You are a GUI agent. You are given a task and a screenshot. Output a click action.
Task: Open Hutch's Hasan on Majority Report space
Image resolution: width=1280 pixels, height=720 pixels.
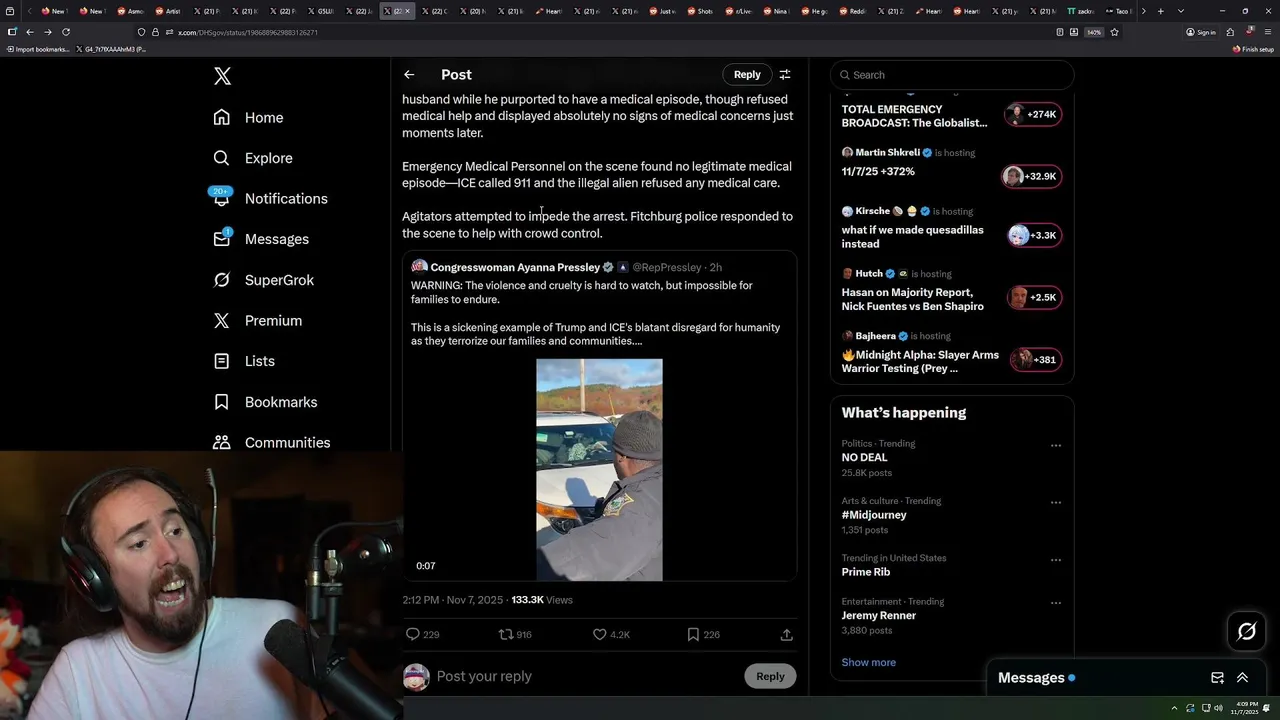[951, 290]
